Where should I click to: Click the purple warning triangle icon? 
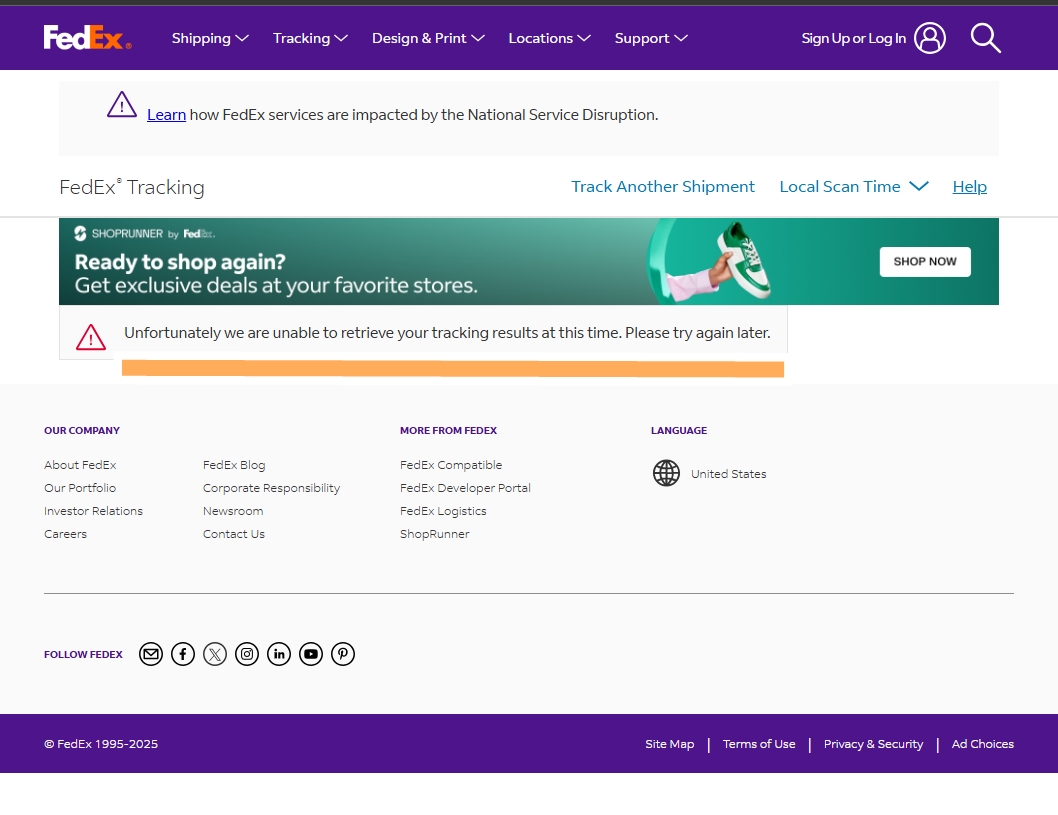tap(122, 105)
